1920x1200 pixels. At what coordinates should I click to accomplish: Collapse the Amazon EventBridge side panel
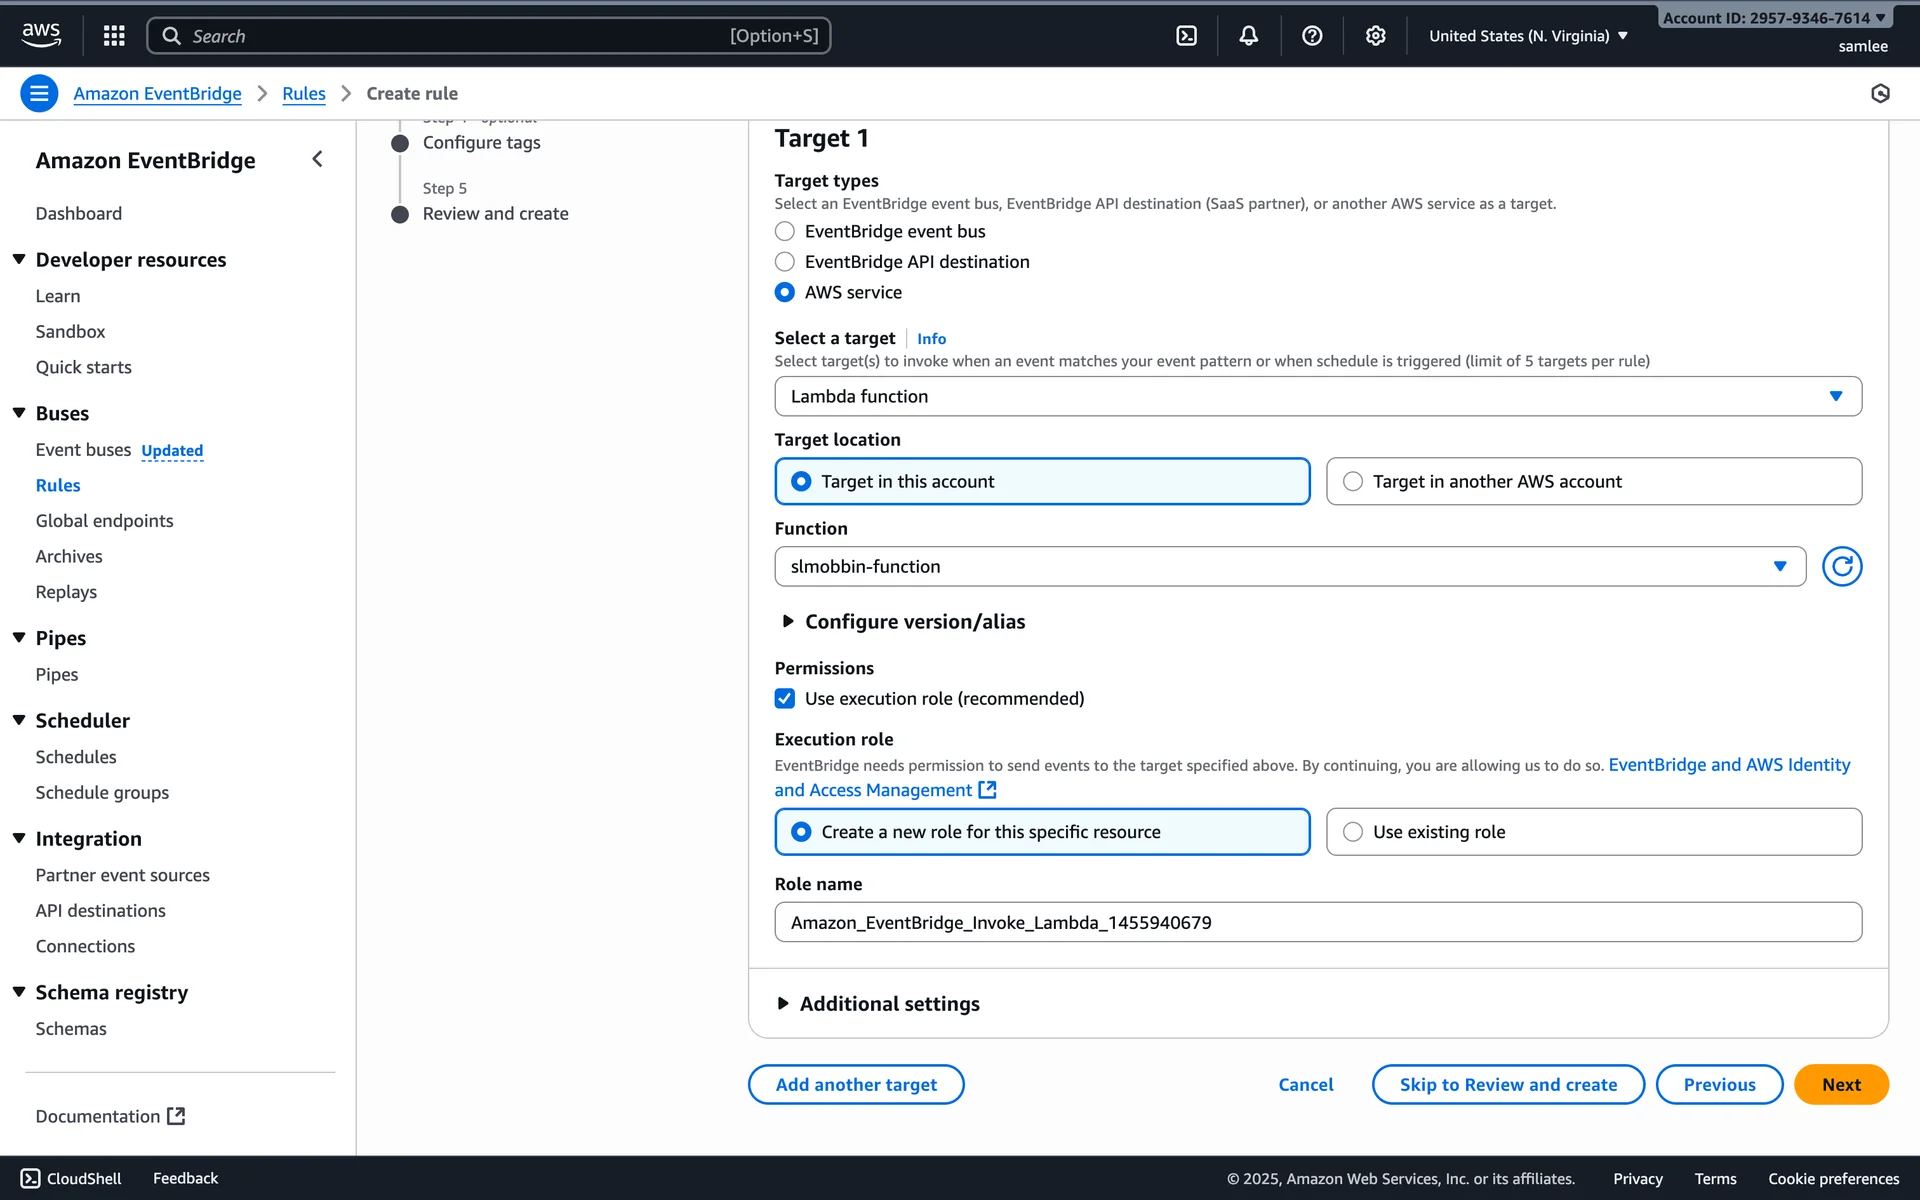(x=317, y=159)
